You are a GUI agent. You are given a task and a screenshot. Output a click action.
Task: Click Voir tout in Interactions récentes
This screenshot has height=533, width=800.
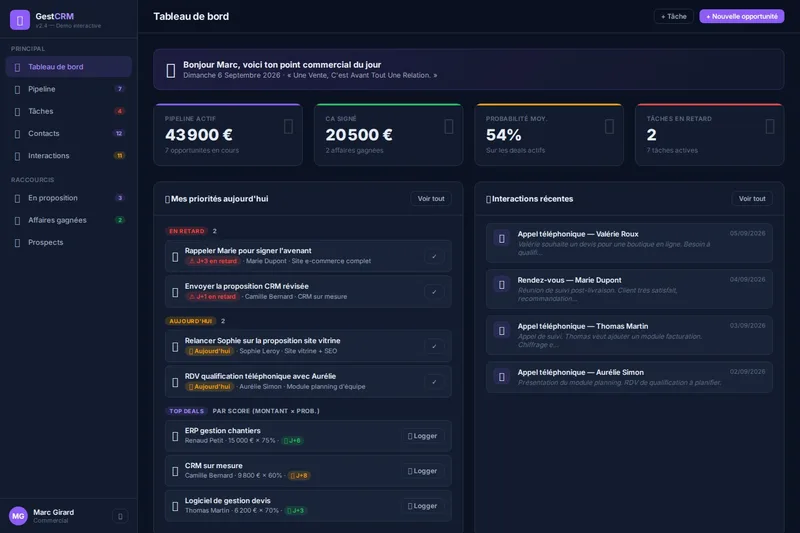tap(752, 198)
